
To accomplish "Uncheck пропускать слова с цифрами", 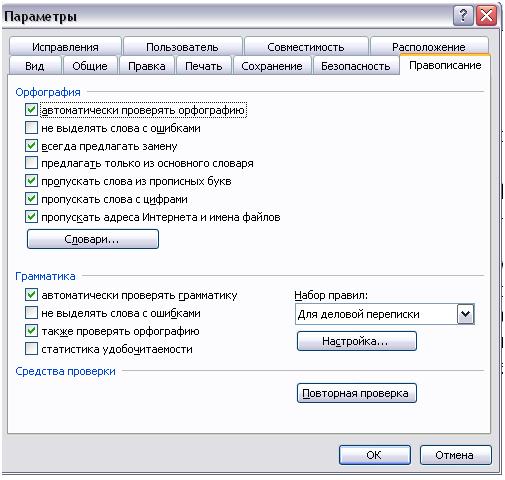I will point(31,199).
